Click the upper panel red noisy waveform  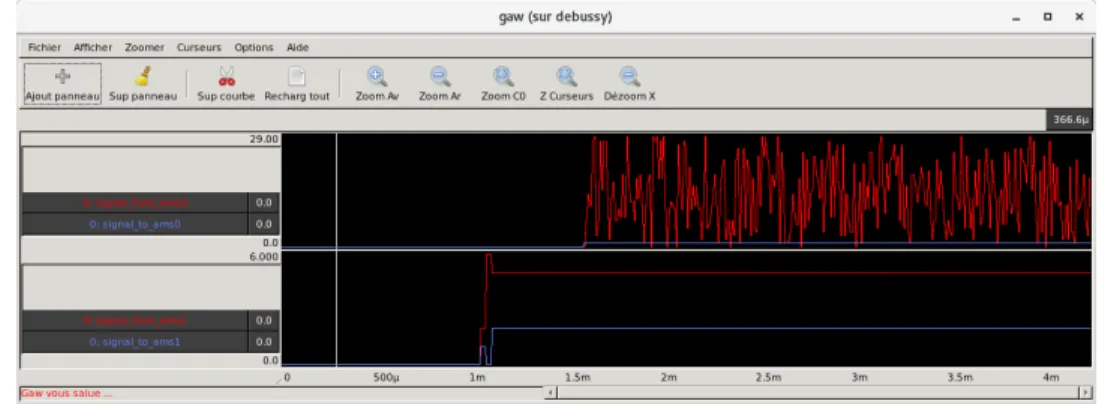click(836, 190)
